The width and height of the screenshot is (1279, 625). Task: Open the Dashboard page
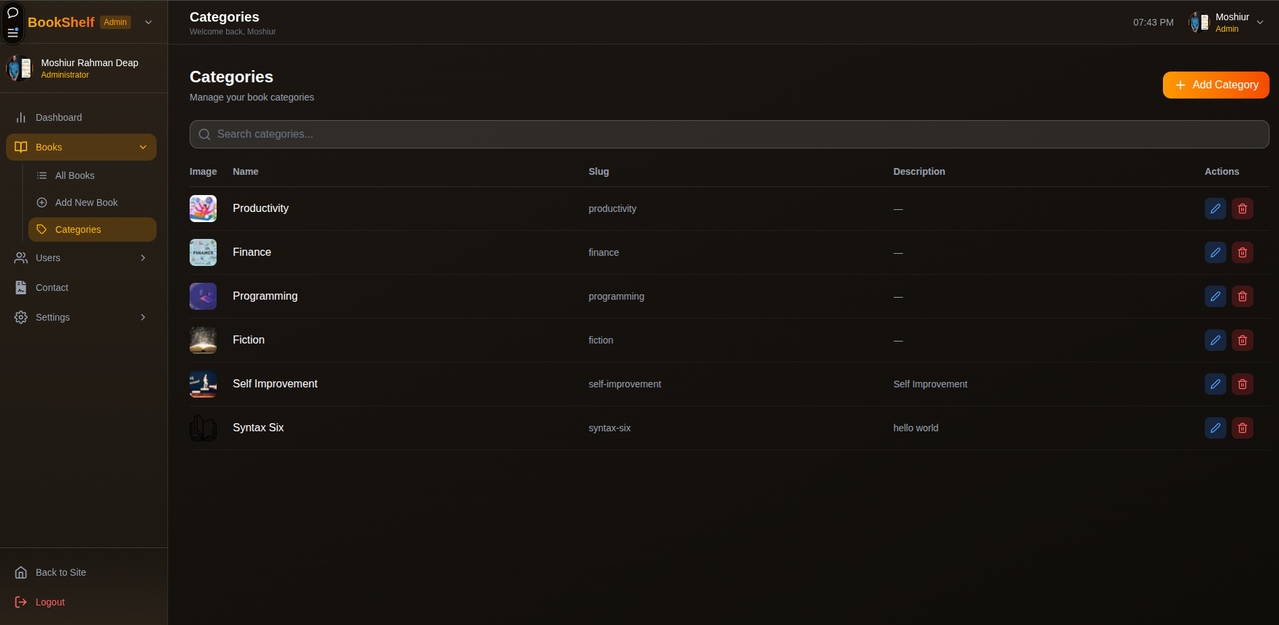(83, 117)
